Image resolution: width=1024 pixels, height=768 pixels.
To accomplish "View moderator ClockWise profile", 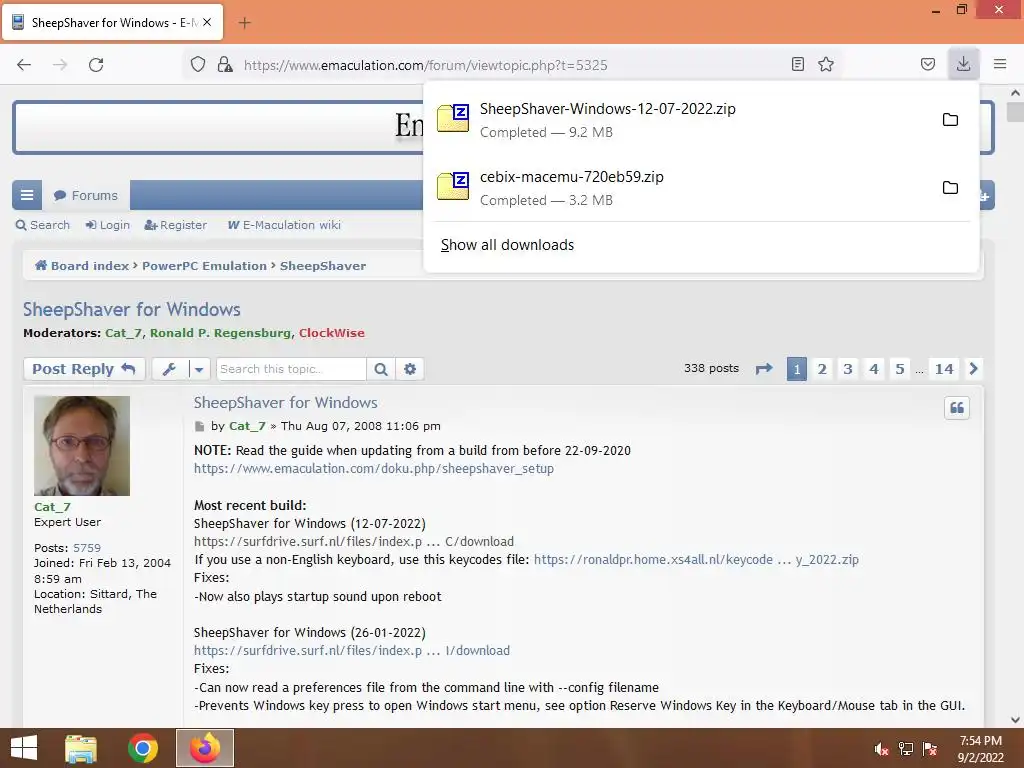I will 332,333.
